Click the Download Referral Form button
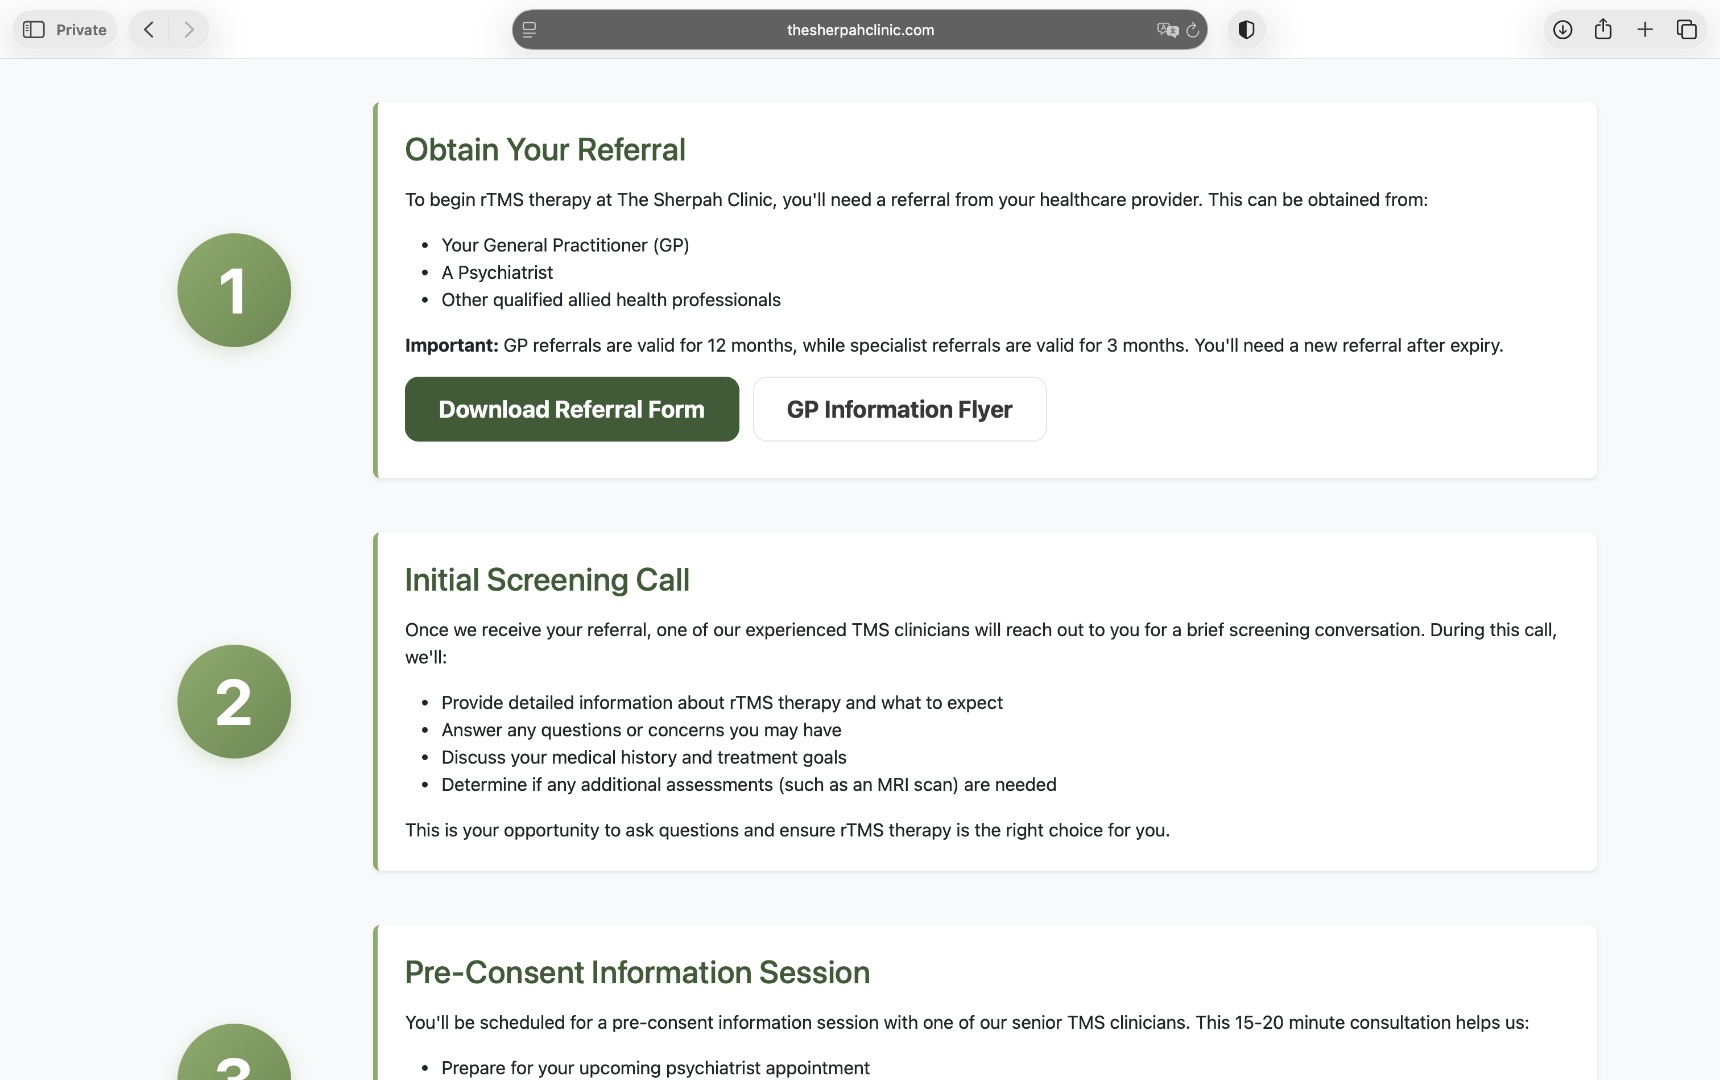 pyautogui.click(x=571, y=409)
